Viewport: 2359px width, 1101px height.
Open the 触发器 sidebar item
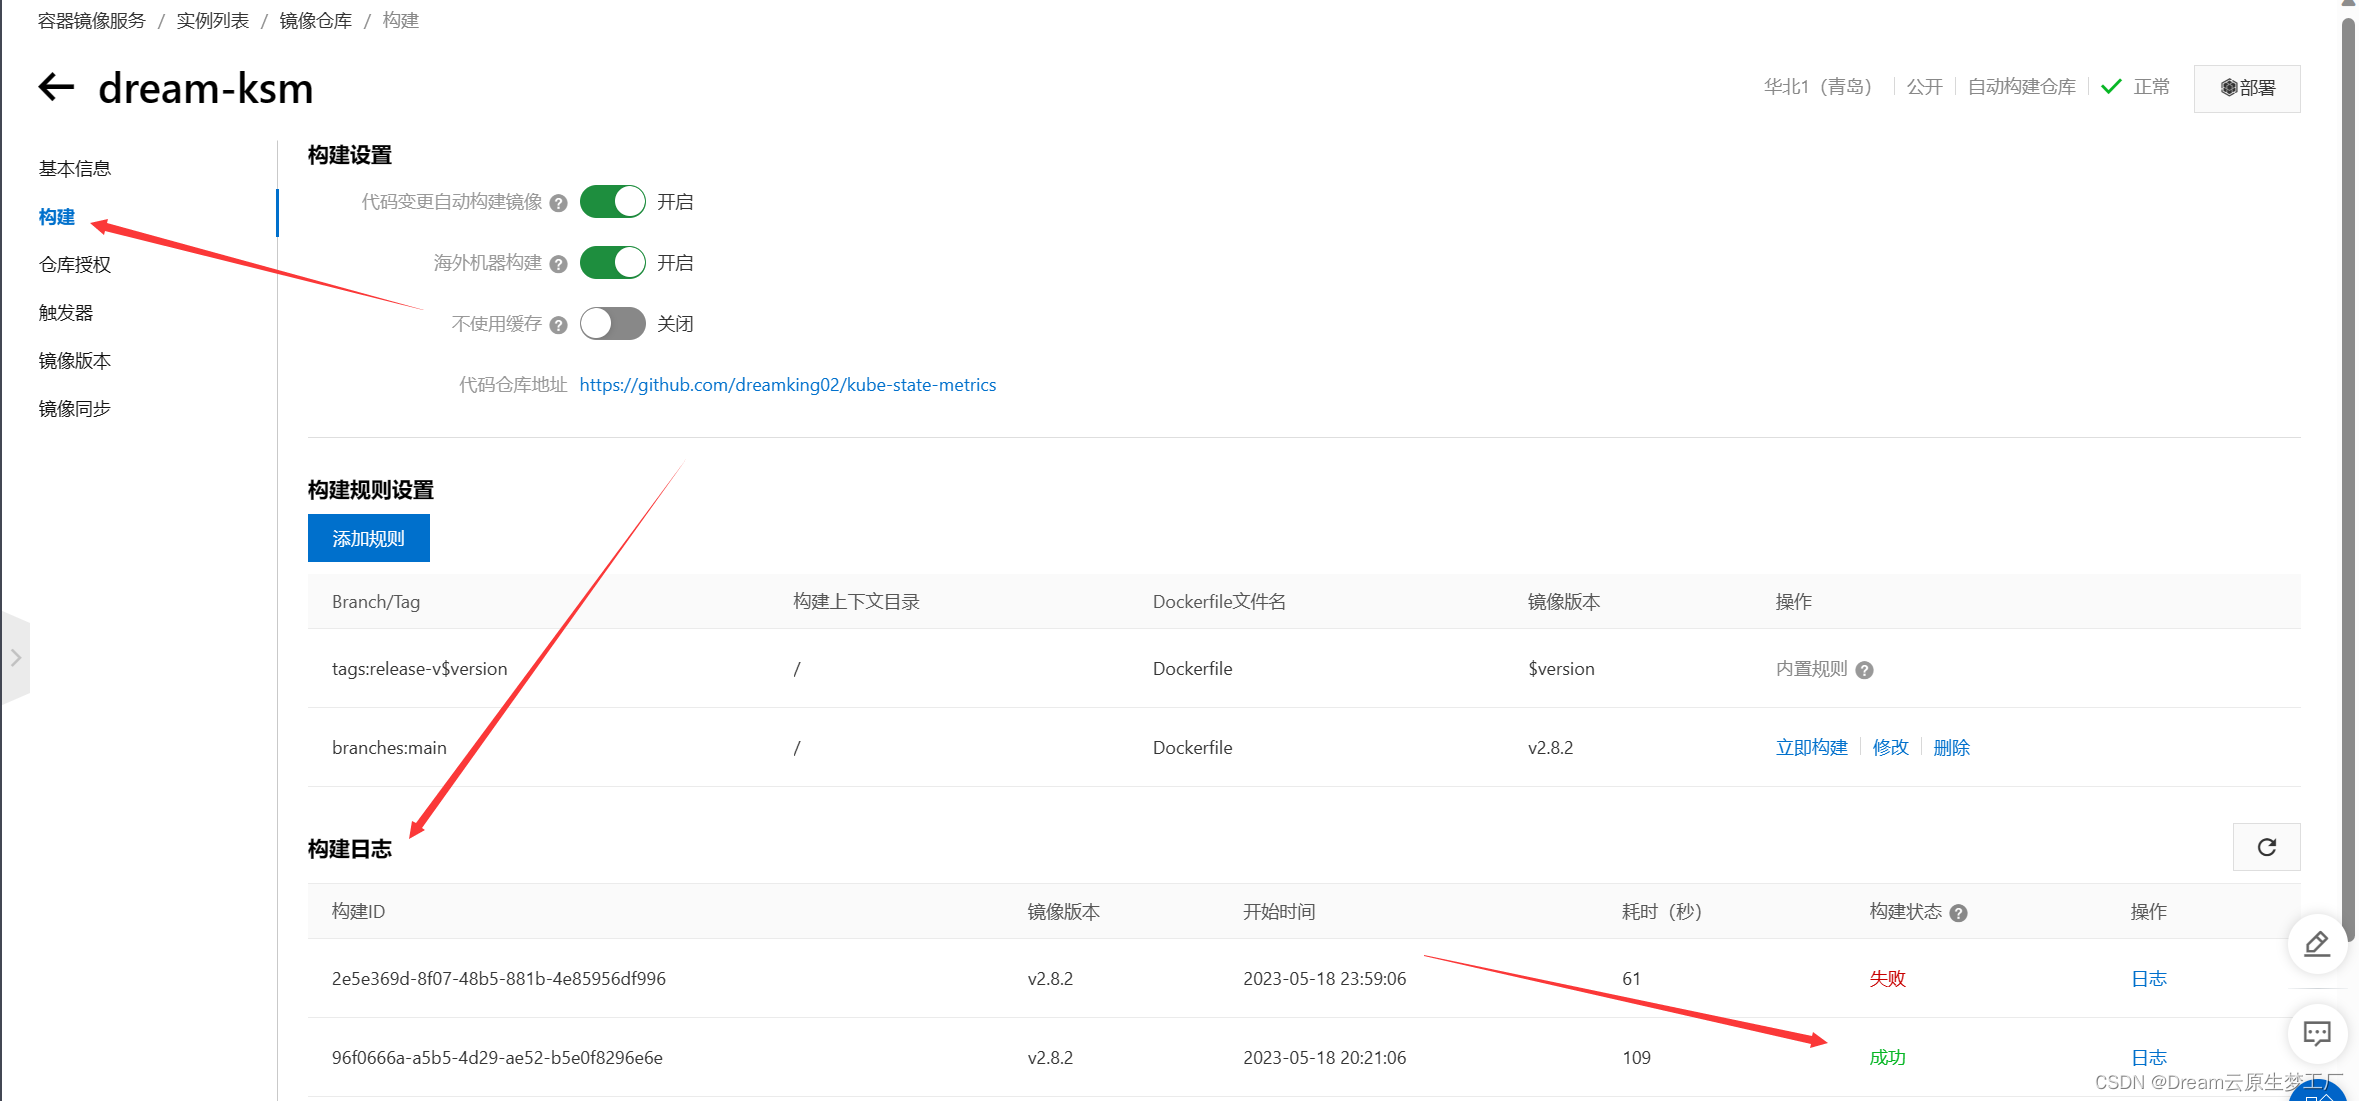66,313
